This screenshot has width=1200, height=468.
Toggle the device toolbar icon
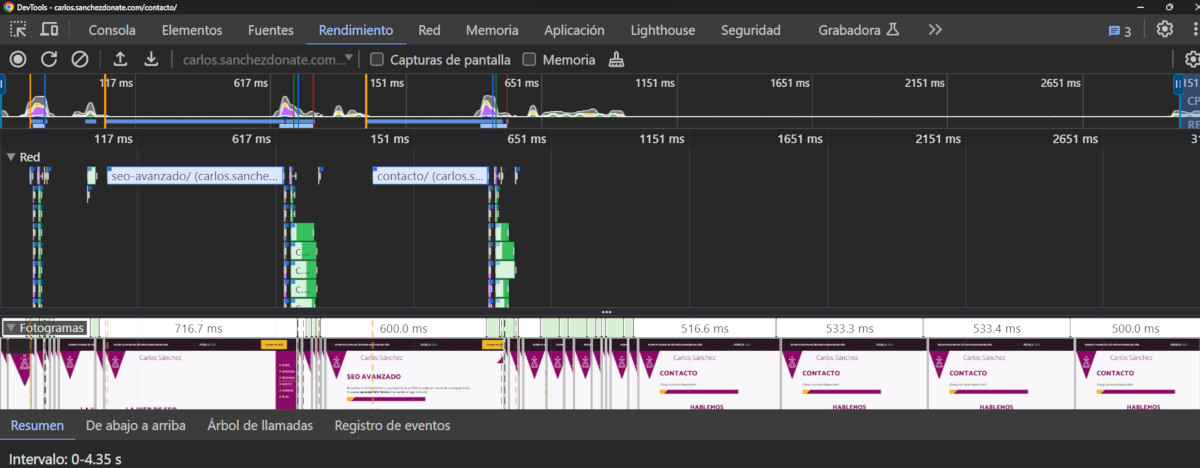48,30
